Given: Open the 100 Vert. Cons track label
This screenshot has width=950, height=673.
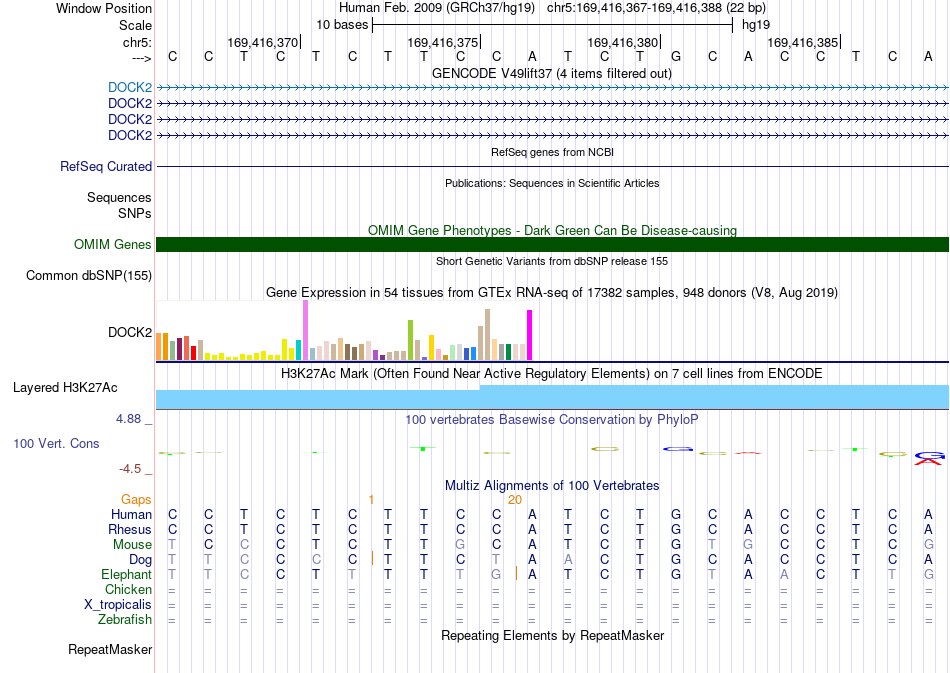Looking at the screenshot, I should click(56, 443).
